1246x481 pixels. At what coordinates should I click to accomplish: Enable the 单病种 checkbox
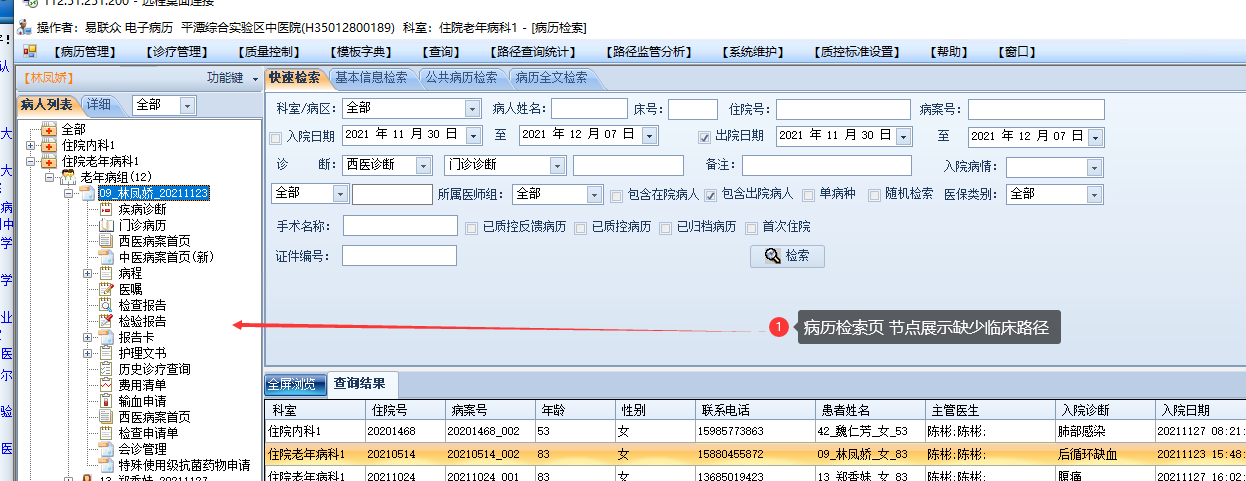click(808, 195)
